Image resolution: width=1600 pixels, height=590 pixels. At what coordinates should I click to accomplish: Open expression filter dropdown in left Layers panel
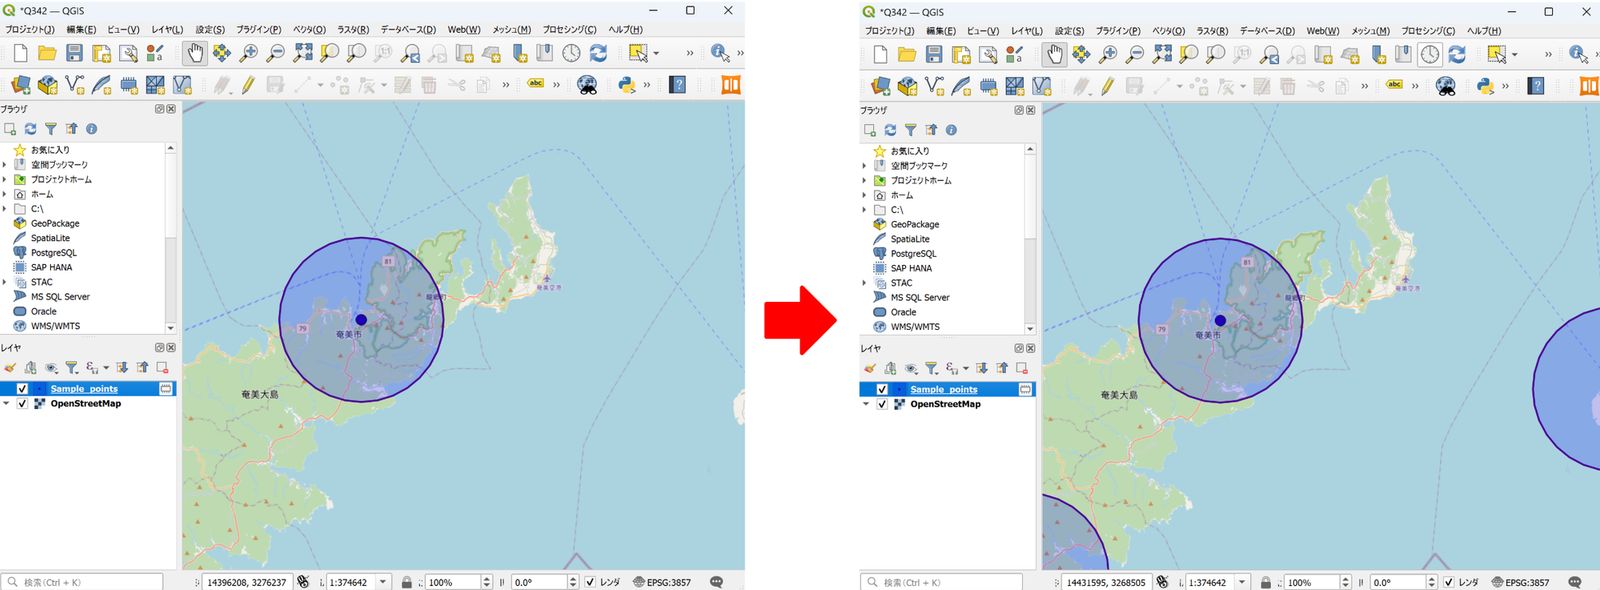click(106, 368)
